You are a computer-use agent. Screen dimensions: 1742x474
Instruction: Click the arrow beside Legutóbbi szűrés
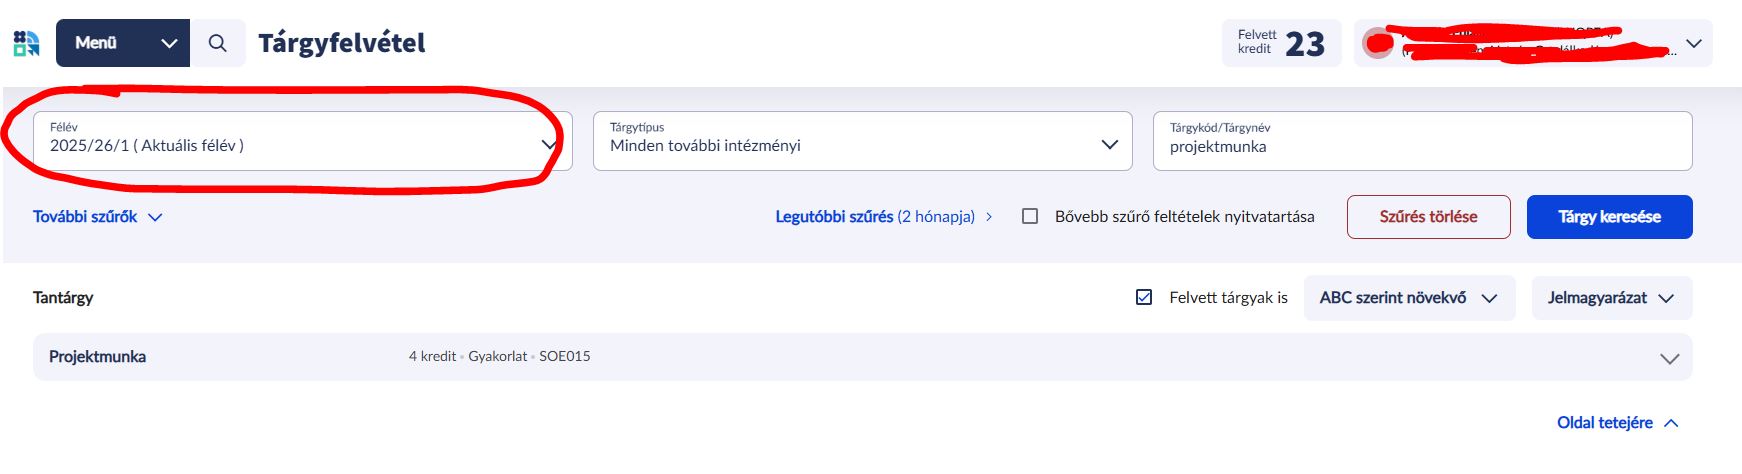(x=990, y=217)
